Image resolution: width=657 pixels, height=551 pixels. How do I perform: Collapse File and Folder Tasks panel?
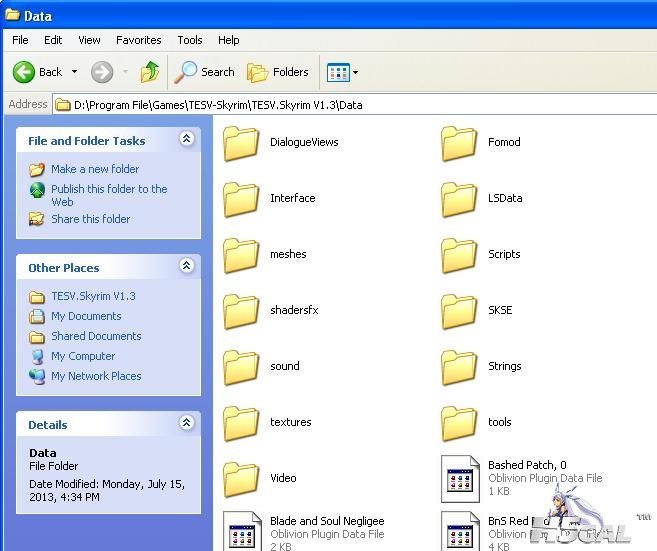186,138
